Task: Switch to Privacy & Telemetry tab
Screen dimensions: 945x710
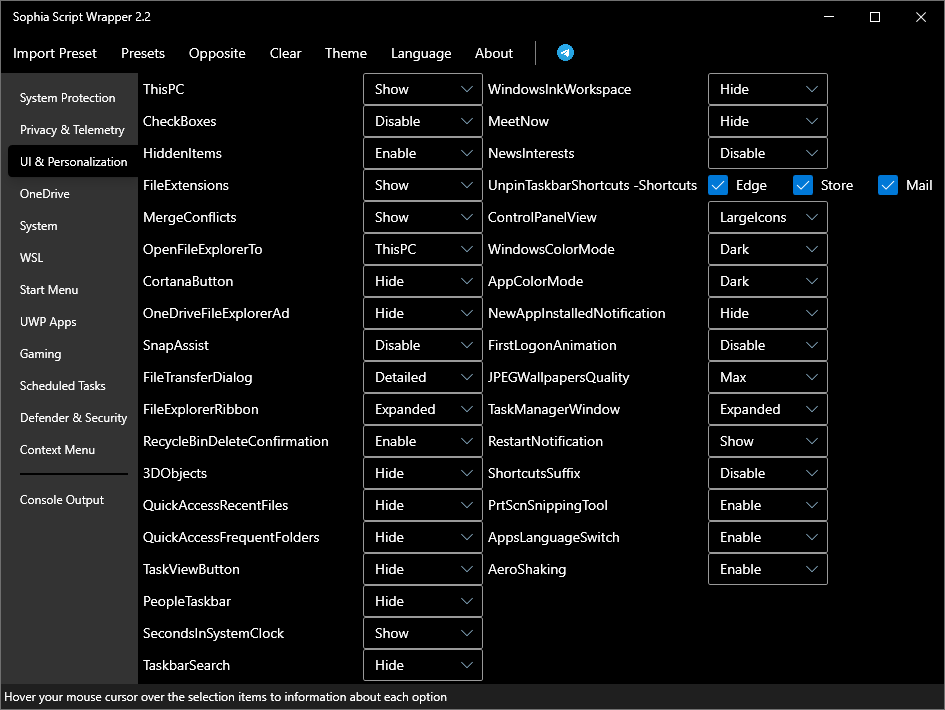Action: coord(72,130)
